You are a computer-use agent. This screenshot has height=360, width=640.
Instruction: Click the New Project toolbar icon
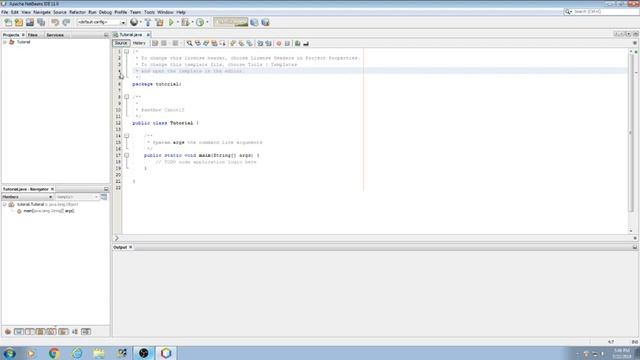(19, 22)
